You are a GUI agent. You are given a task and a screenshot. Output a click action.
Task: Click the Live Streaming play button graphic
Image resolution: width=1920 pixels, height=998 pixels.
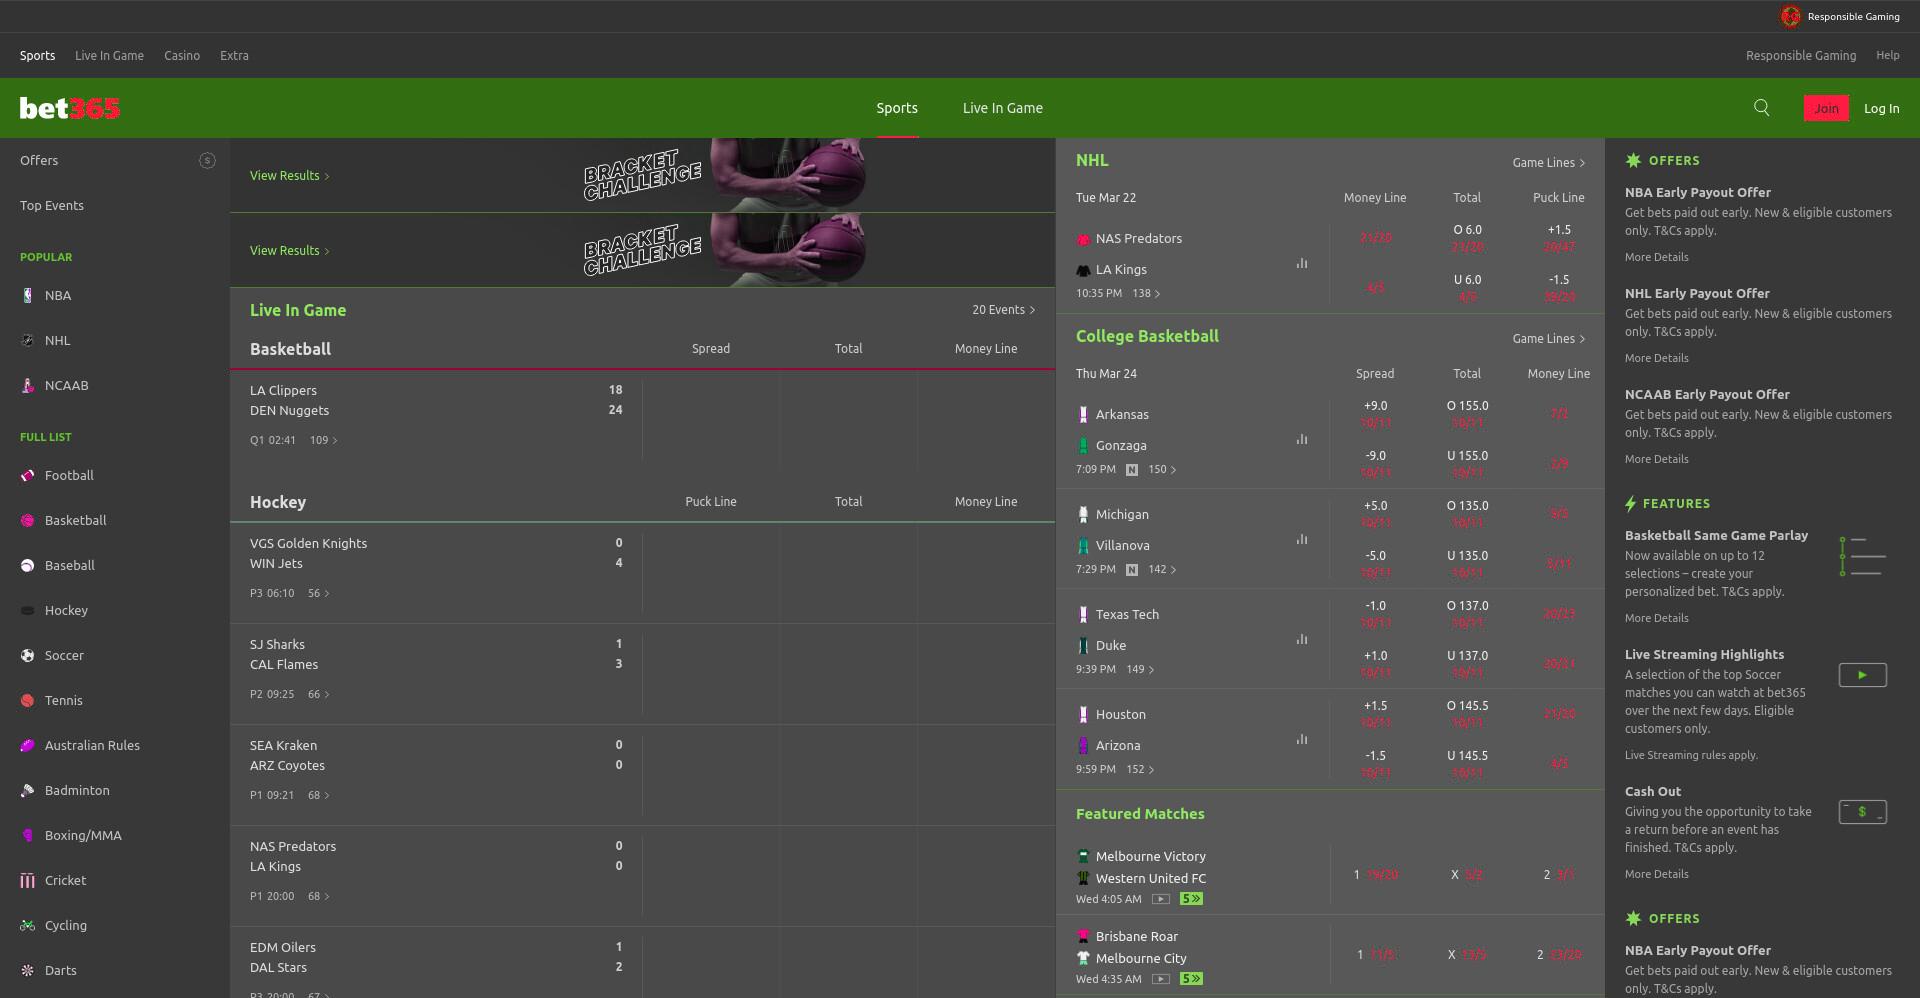click(1862, 675)
